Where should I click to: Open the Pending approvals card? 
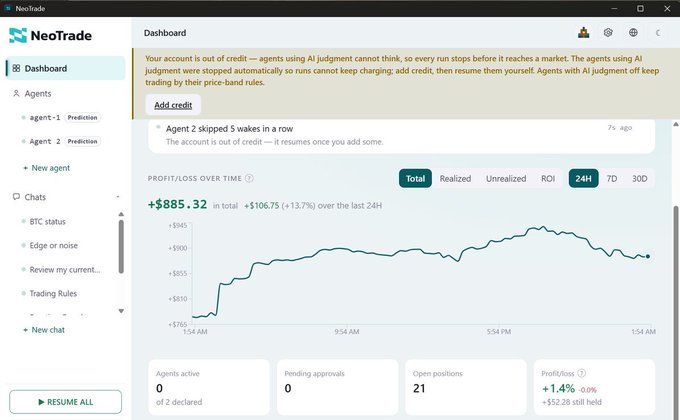click(x=337, y=387)
